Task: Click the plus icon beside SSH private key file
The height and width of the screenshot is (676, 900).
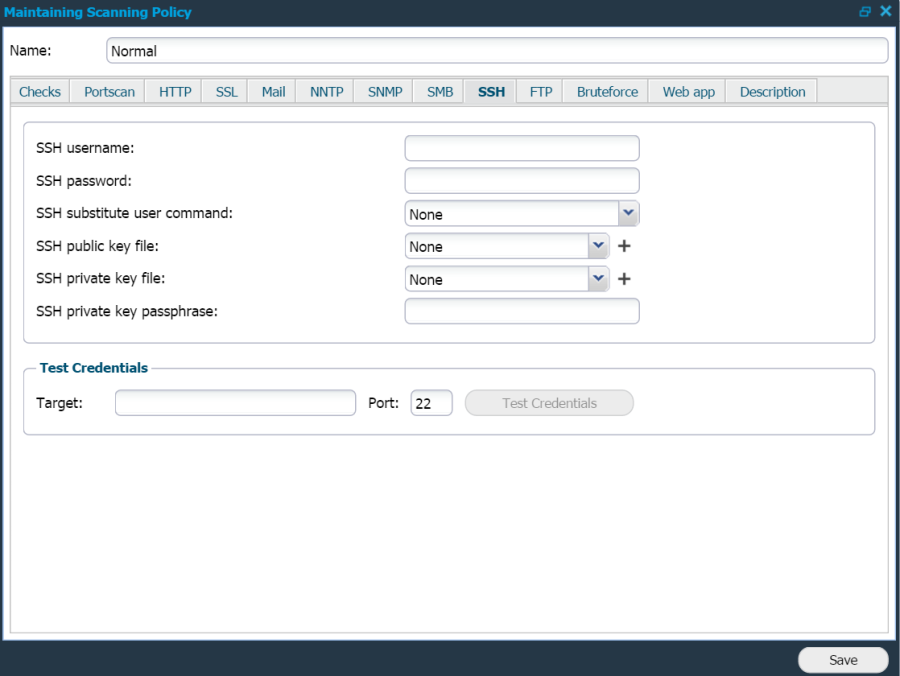Action: pos(623,279)
